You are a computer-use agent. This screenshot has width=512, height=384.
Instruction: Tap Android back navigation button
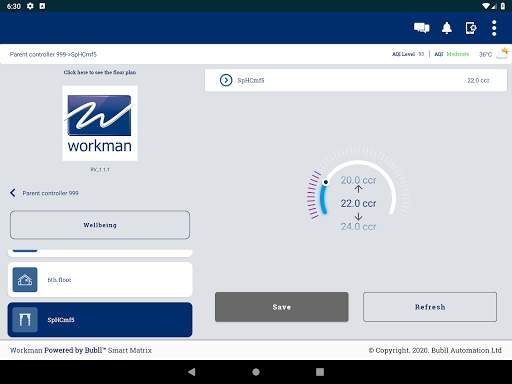tap(192, 372)
